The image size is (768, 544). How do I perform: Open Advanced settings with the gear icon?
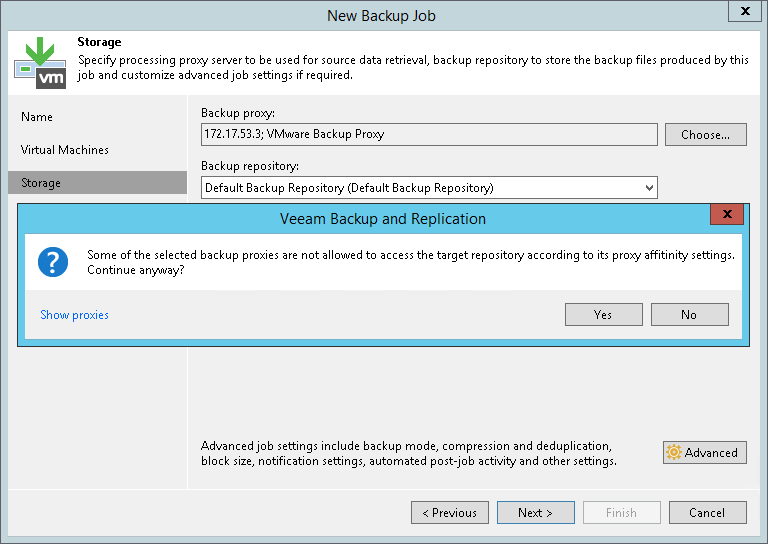(704, 453)
